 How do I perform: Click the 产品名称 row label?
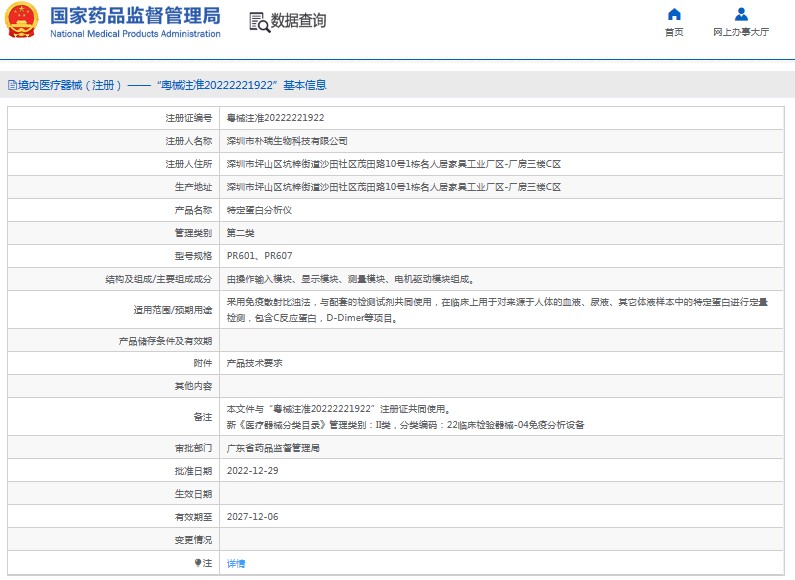pyautogui.click(x=193, y=210)
